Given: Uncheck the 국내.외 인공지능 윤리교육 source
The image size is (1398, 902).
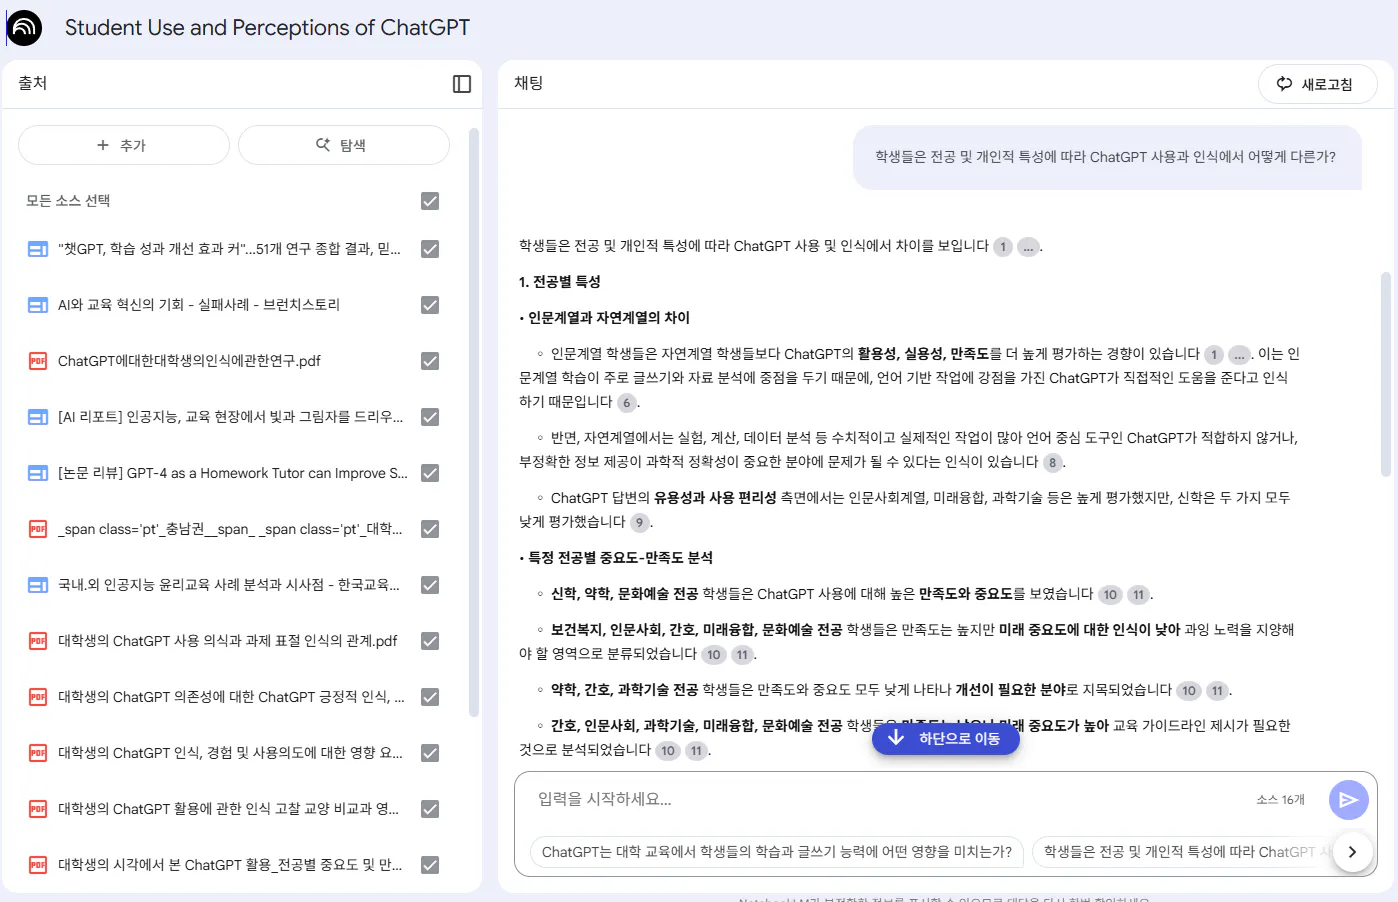Looking at the screenshot, I should [429, 584].
